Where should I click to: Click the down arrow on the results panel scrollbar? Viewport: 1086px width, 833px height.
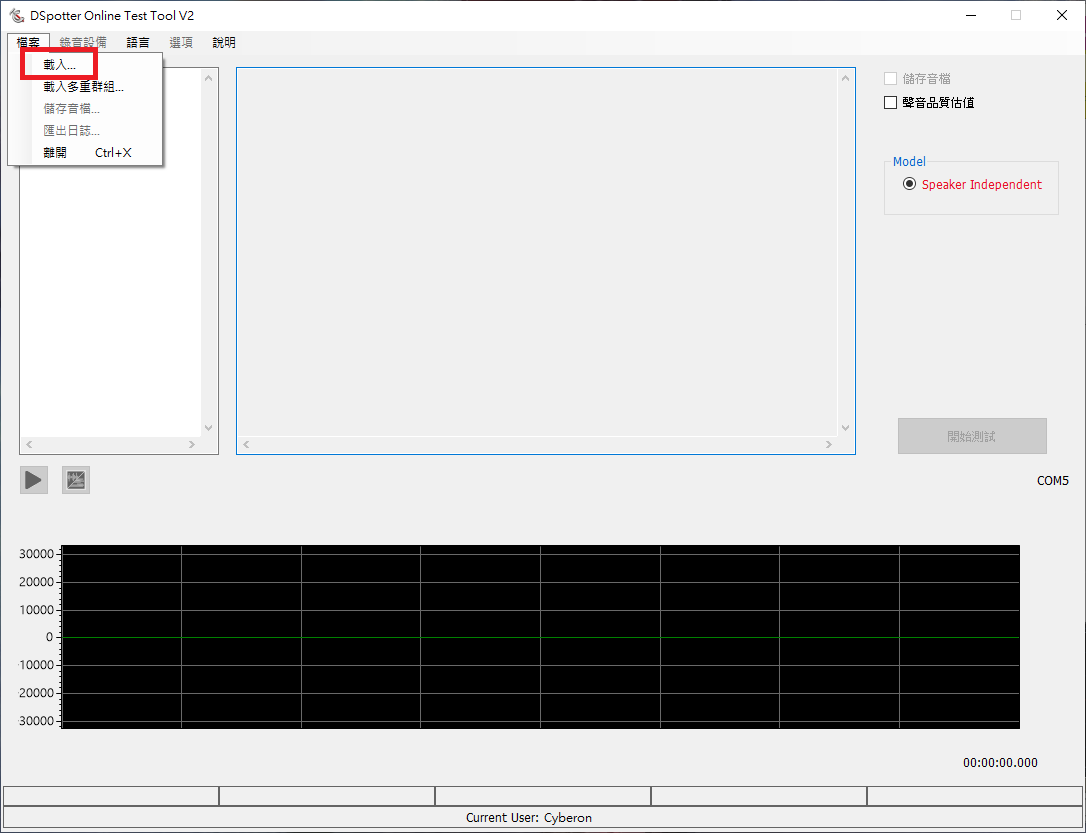[x=845, y=427]
